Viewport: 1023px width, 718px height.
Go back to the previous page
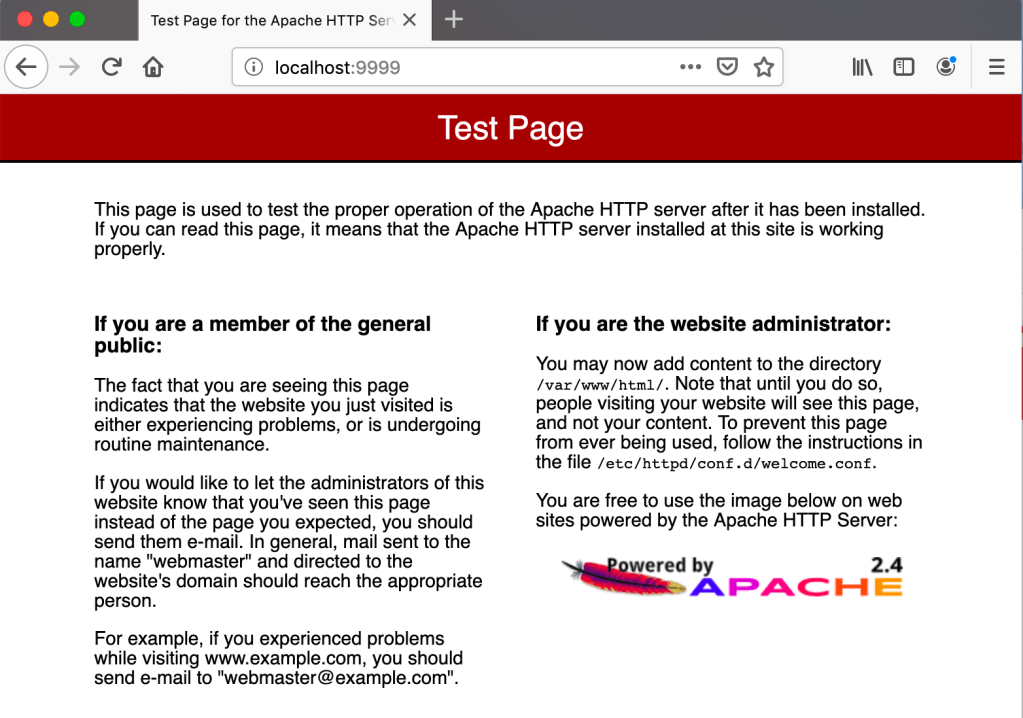pyautogui.click(x=26, y=67)
